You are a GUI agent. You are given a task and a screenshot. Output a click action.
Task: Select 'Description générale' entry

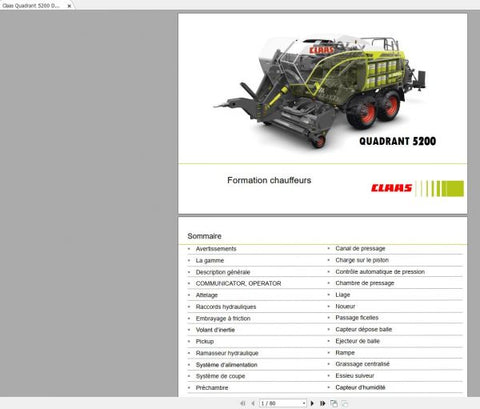(223, 272)
